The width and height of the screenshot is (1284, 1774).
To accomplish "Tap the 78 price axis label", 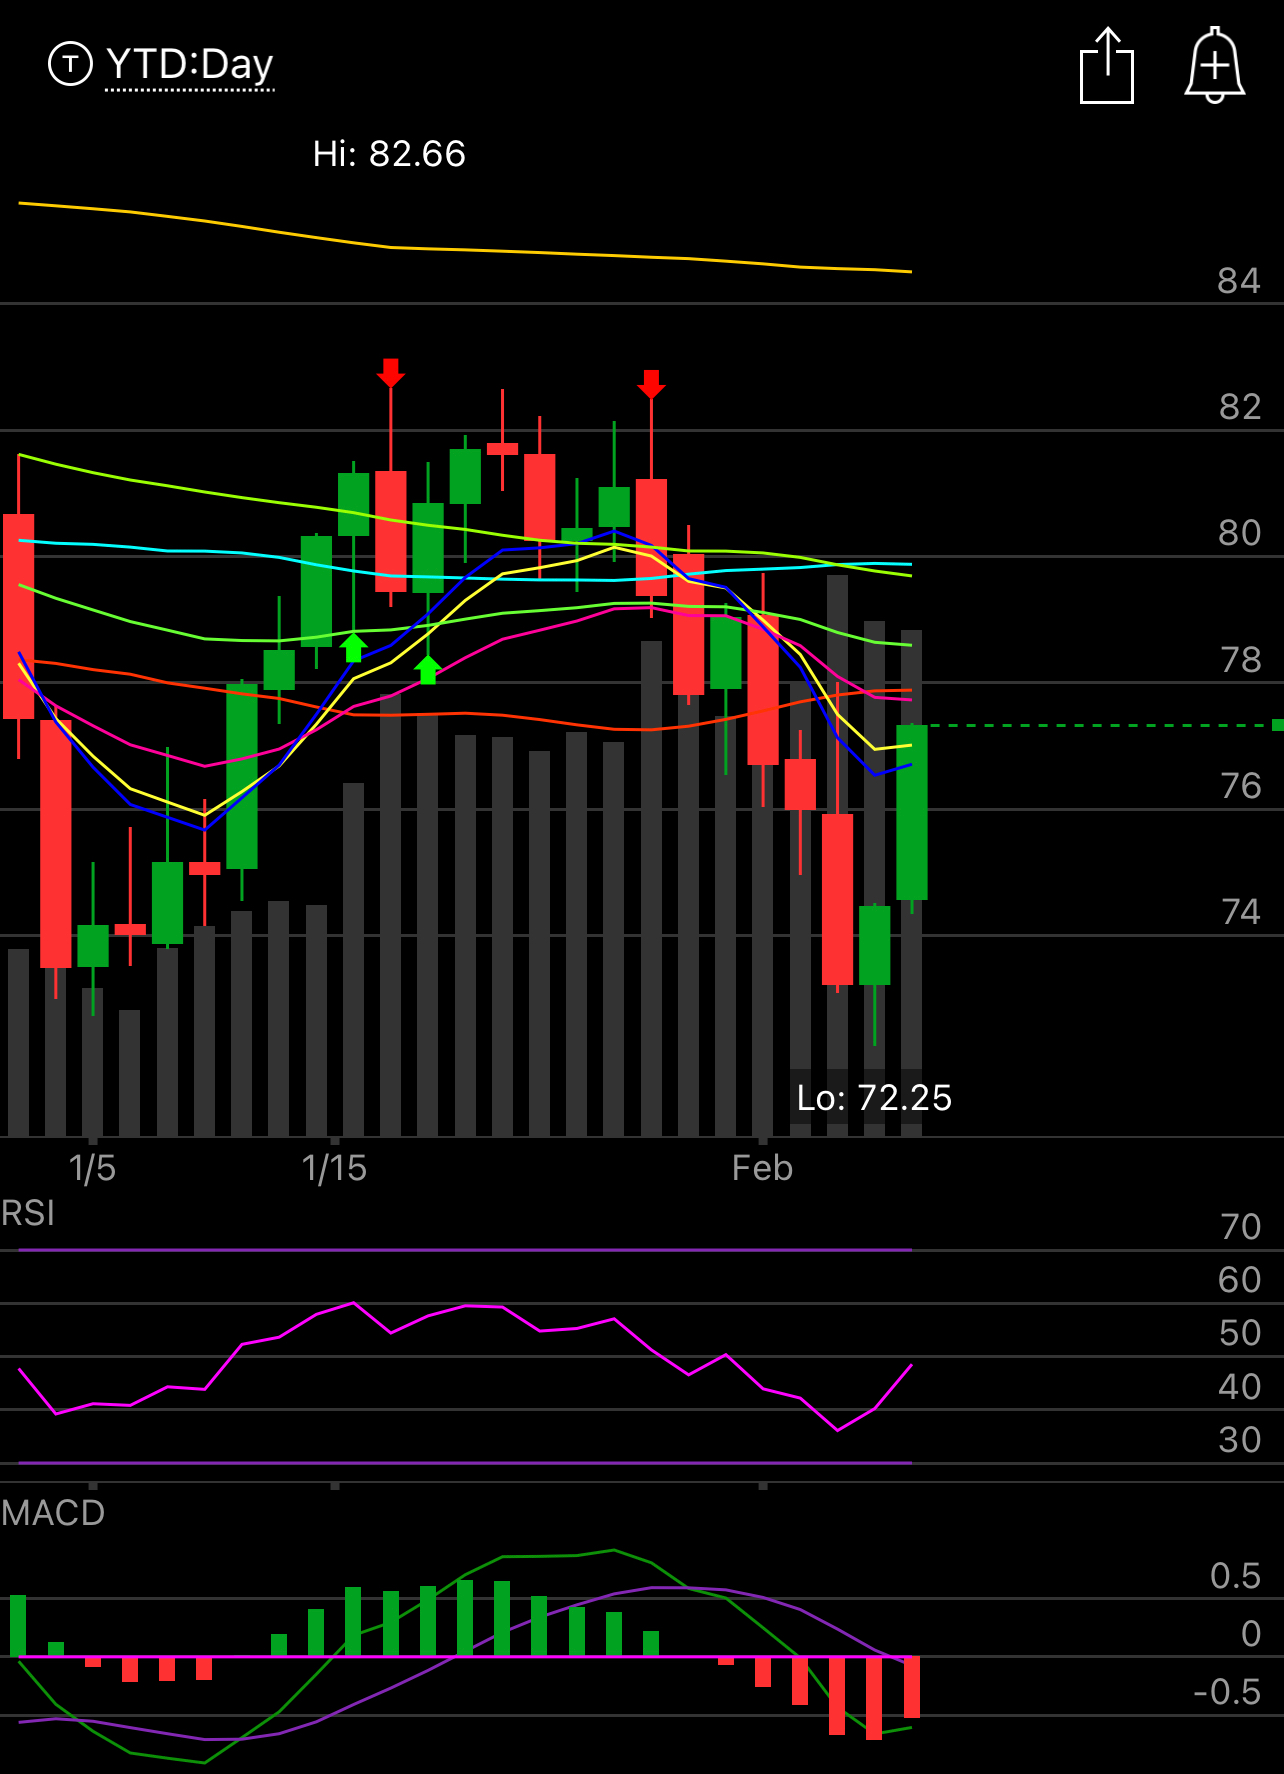I will (1240, 660).
